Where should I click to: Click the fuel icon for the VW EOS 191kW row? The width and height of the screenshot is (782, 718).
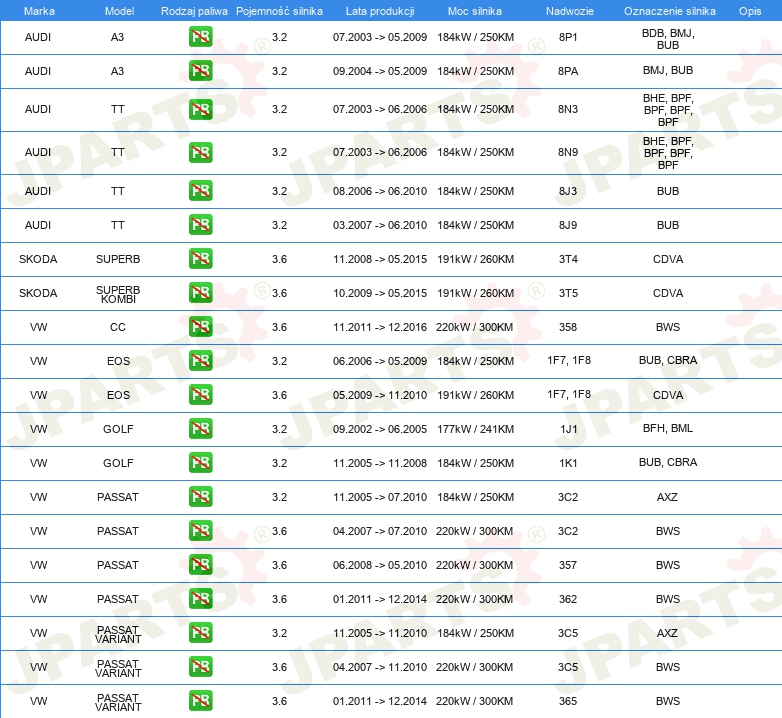click(x=200, y=395)
